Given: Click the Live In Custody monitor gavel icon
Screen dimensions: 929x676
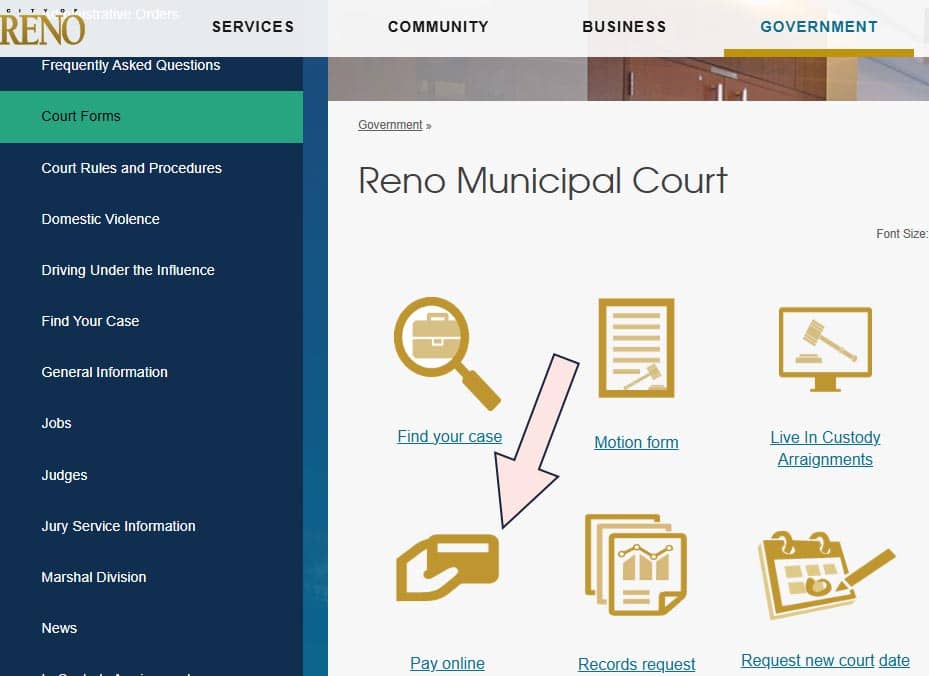Looking at the screenshot, I should pos(825,349).
